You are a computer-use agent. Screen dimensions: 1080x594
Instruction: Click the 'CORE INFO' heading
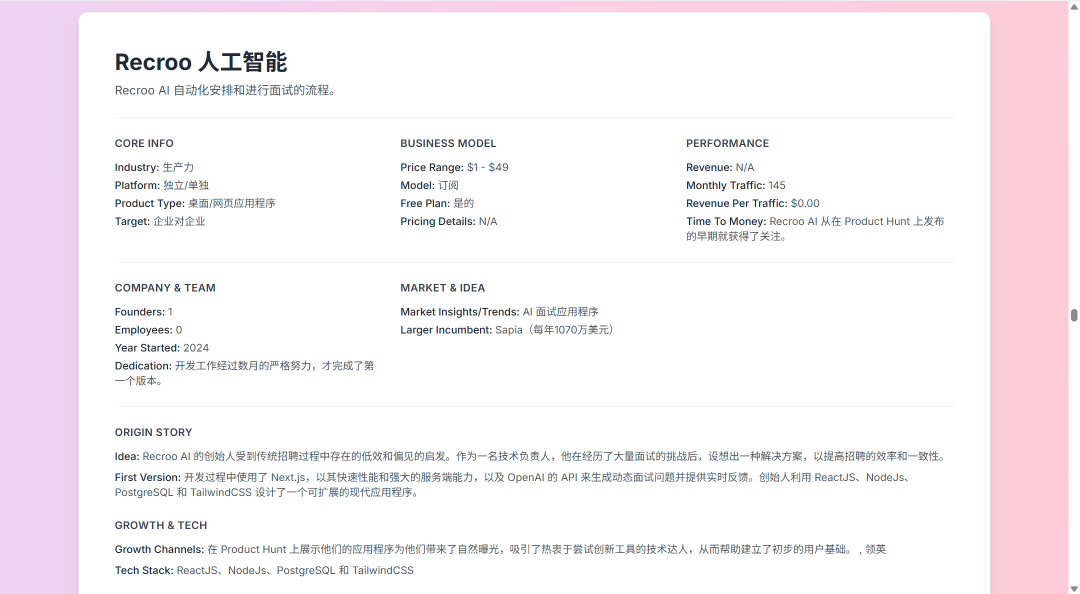point(144,143)
